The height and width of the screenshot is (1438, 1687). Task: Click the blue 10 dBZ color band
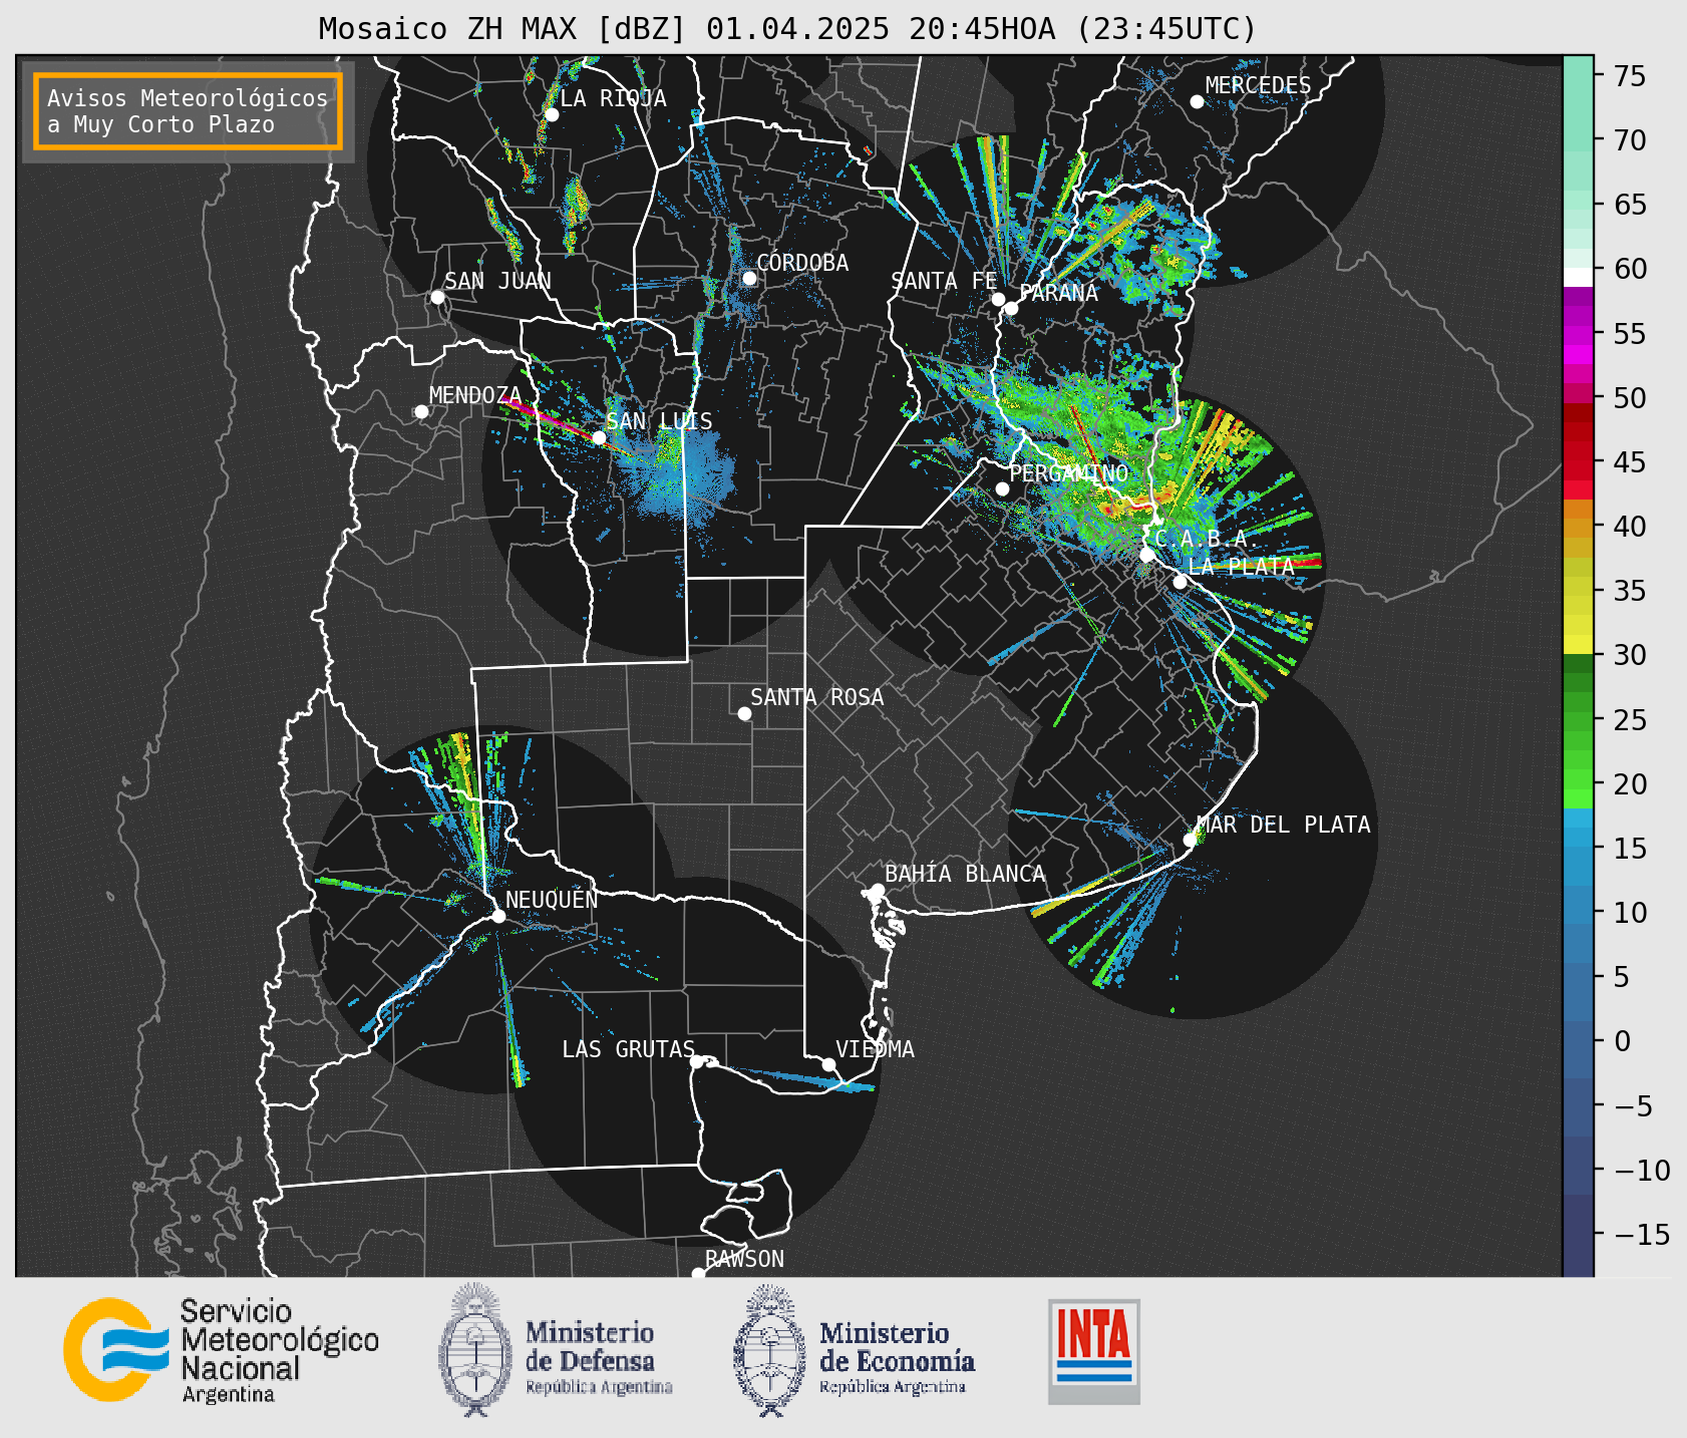(x=1578, y=913)
